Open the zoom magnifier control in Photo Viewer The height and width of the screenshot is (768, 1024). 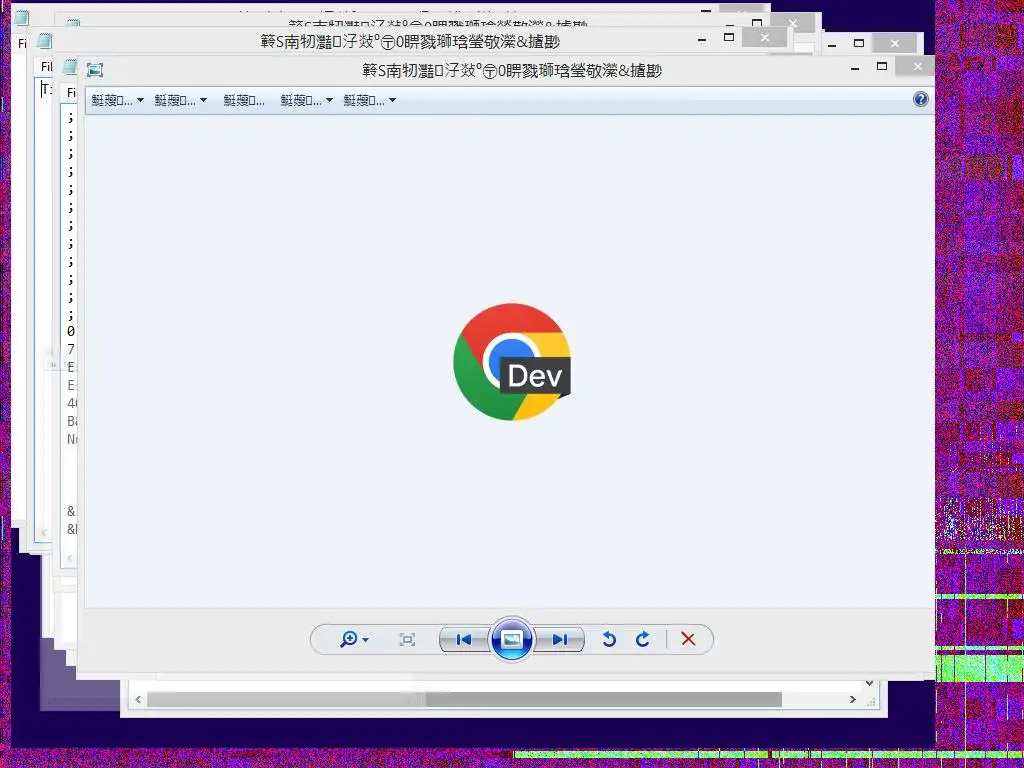click(354, 639)
